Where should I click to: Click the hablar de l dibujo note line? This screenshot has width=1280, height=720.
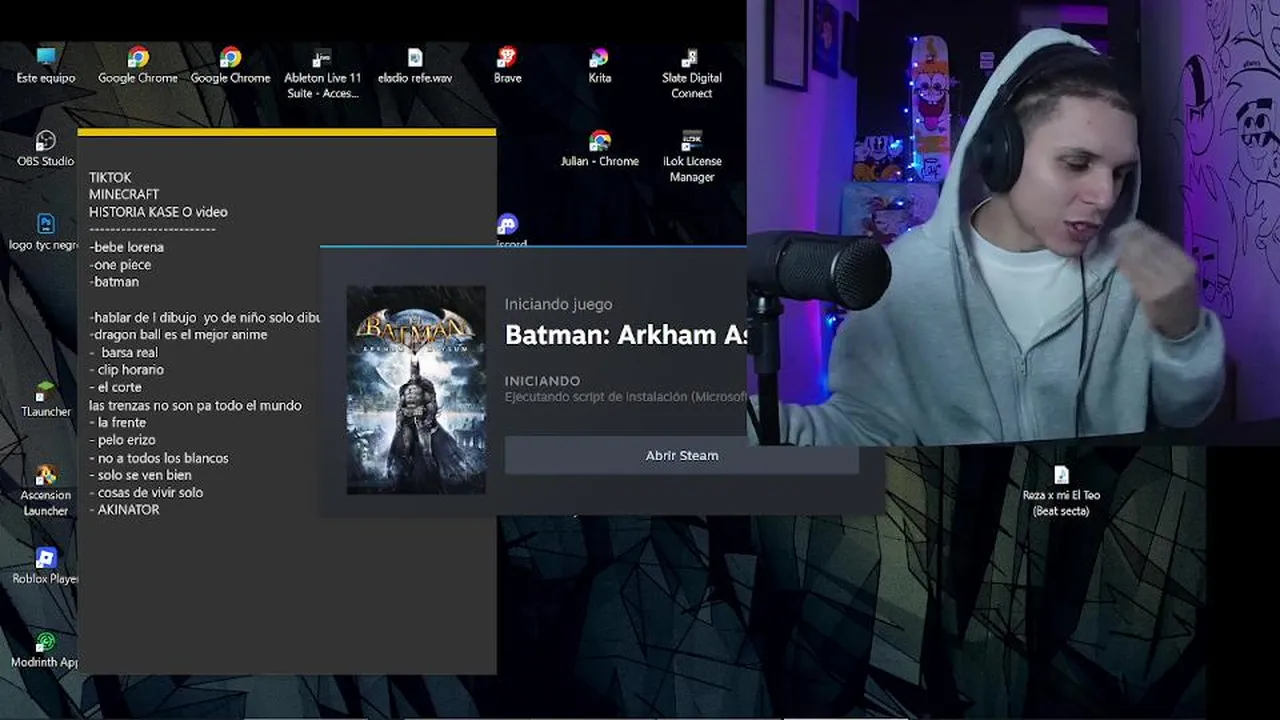pyautogui.click(x=204, y=317)
